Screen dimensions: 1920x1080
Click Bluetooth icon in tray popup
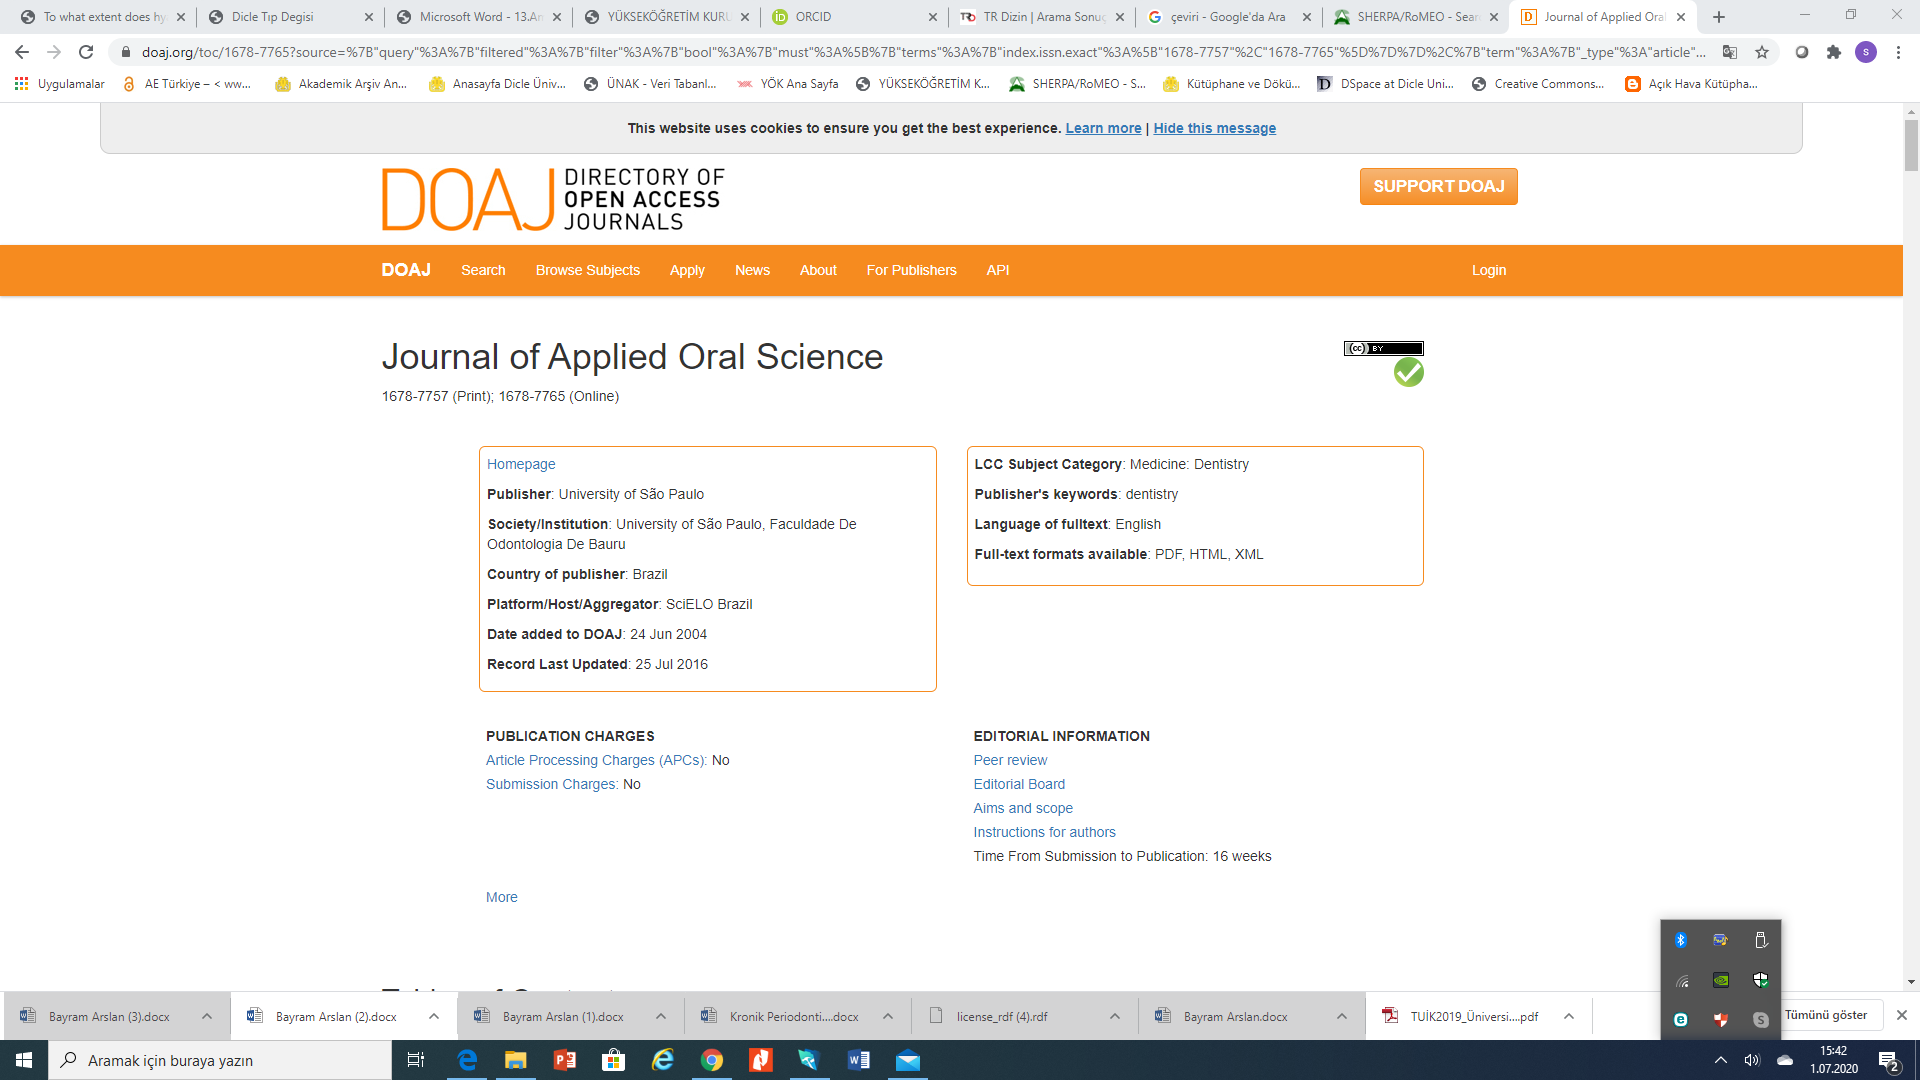tap(1681, 940)
